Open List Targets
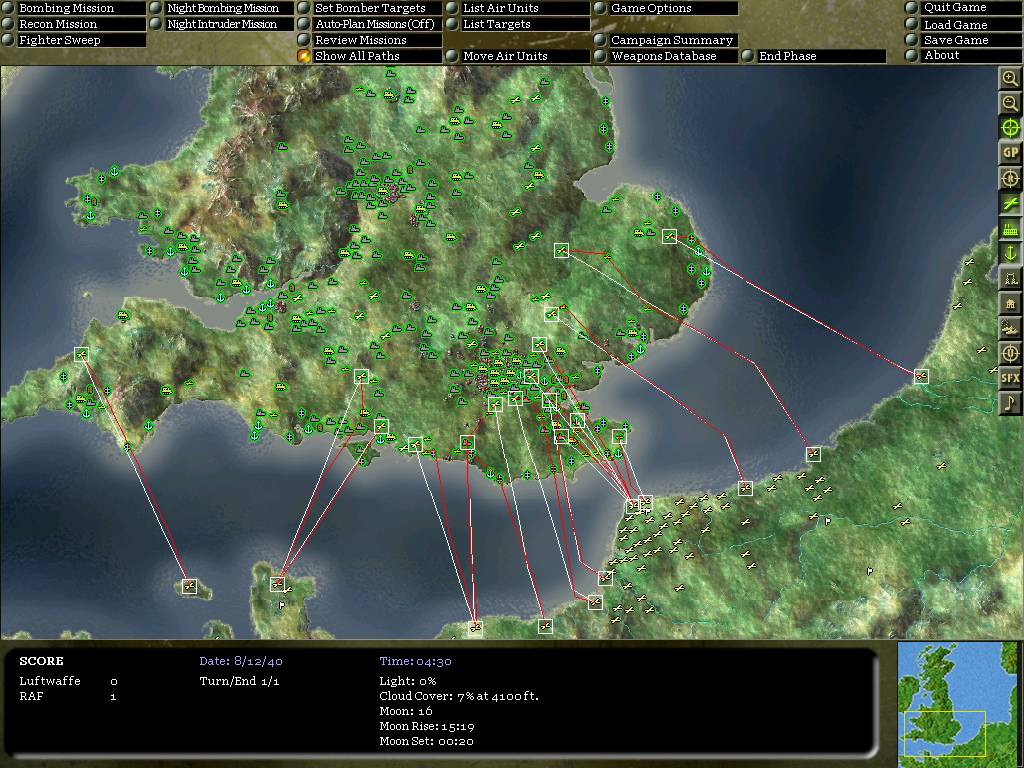 tap(518, 24)
